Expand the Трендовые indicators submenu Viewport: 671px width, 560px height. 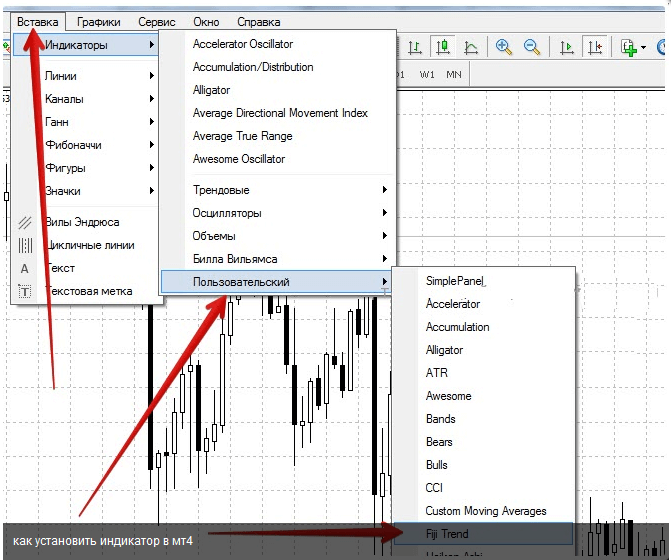pos(288,190)
